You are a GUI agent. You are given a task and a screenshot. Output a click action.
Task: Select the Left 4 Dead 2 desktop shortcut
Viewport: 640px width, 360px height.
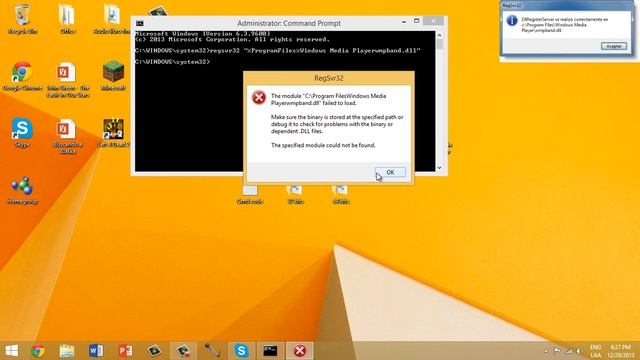tap(113, 133)
